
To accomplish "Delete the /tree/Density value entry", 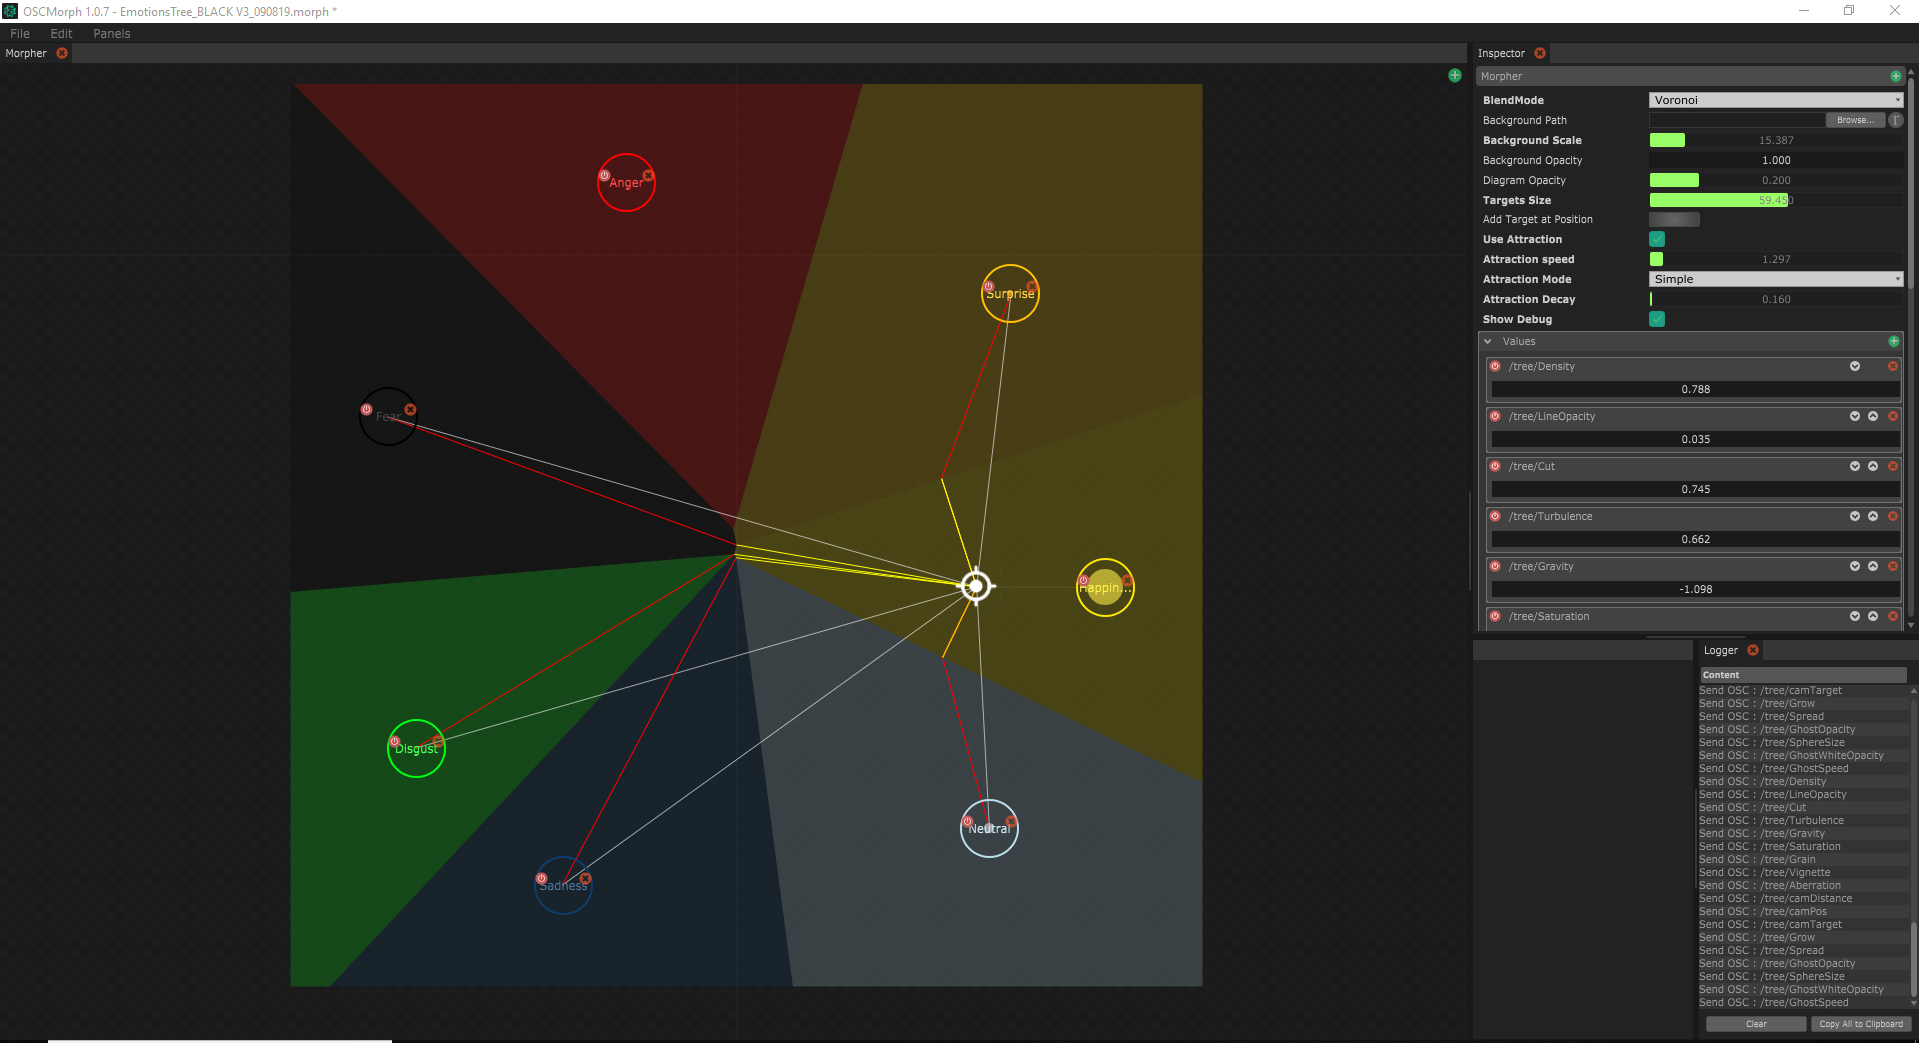I will [x=1892, y=366].
